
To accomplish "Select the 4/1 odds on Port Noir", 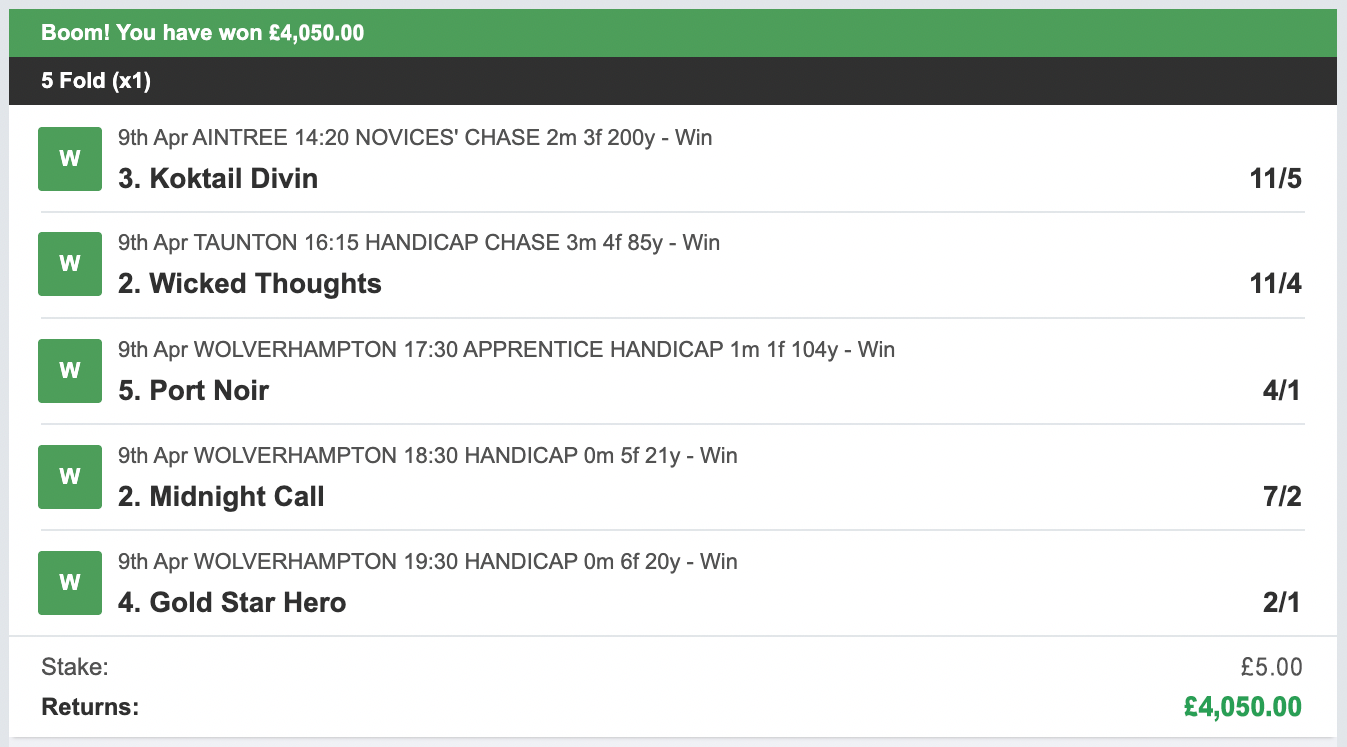I will [1282, 390].
